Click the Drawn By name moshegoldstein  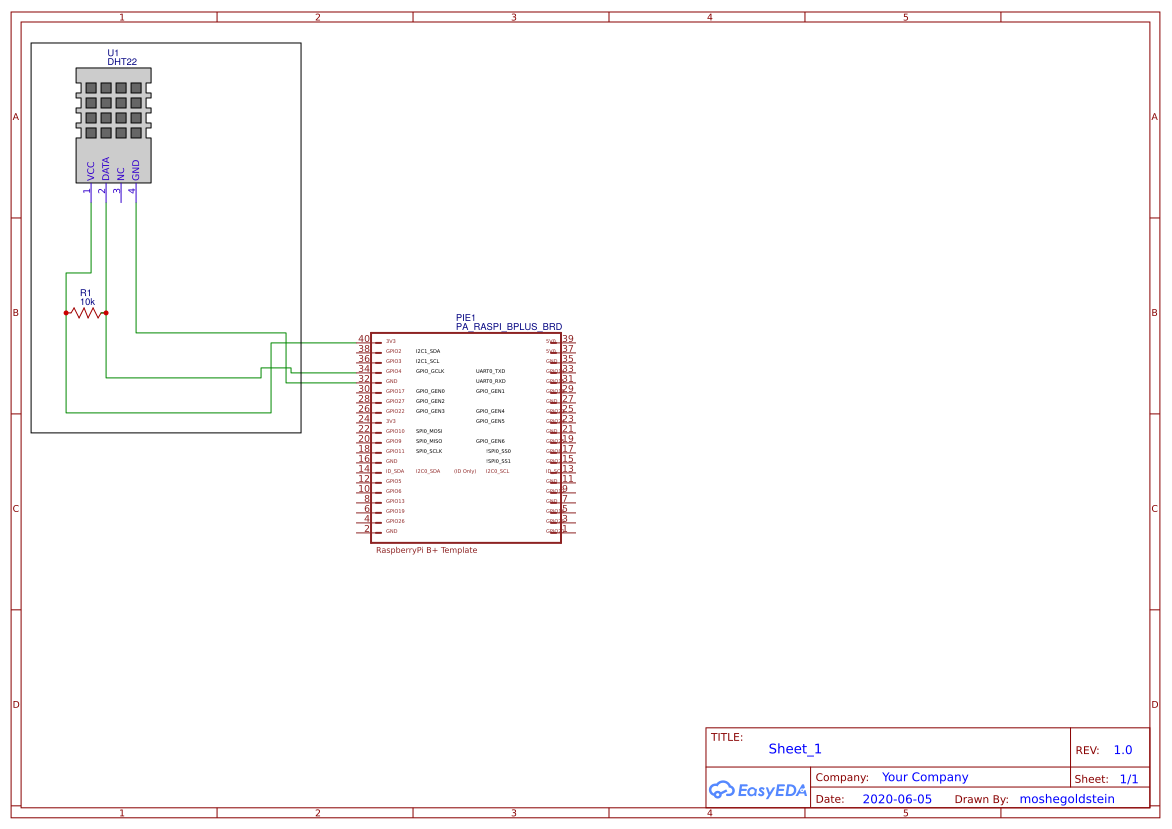point(1069,799)
